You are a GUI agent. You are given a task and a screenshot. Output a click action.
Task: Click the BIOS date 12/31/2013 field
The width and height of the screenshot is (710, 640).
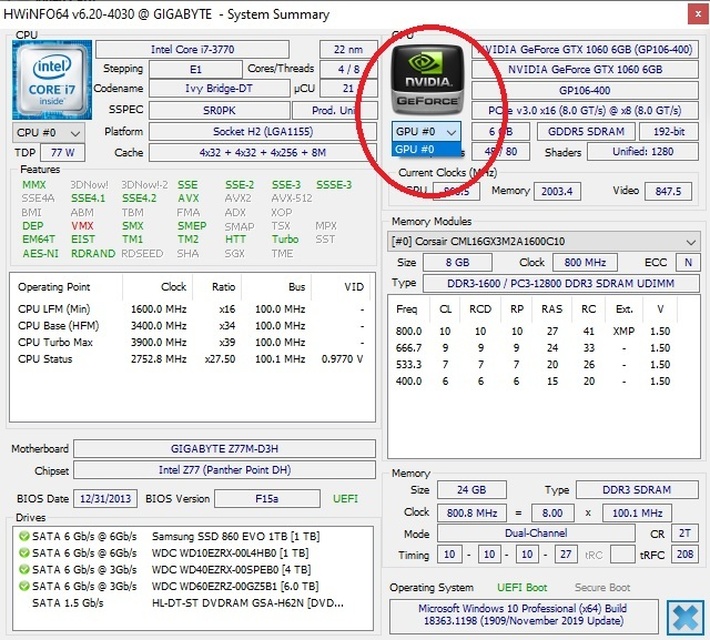pos(105,498)
